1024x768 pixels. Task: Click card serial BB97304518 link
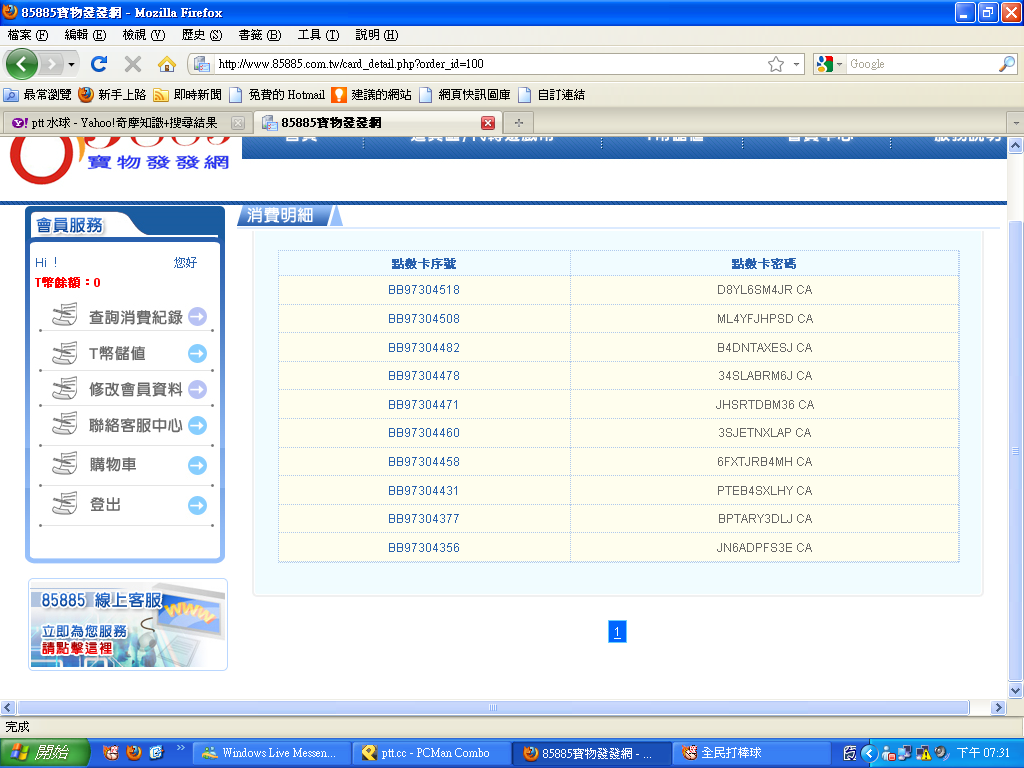point(424,290)
